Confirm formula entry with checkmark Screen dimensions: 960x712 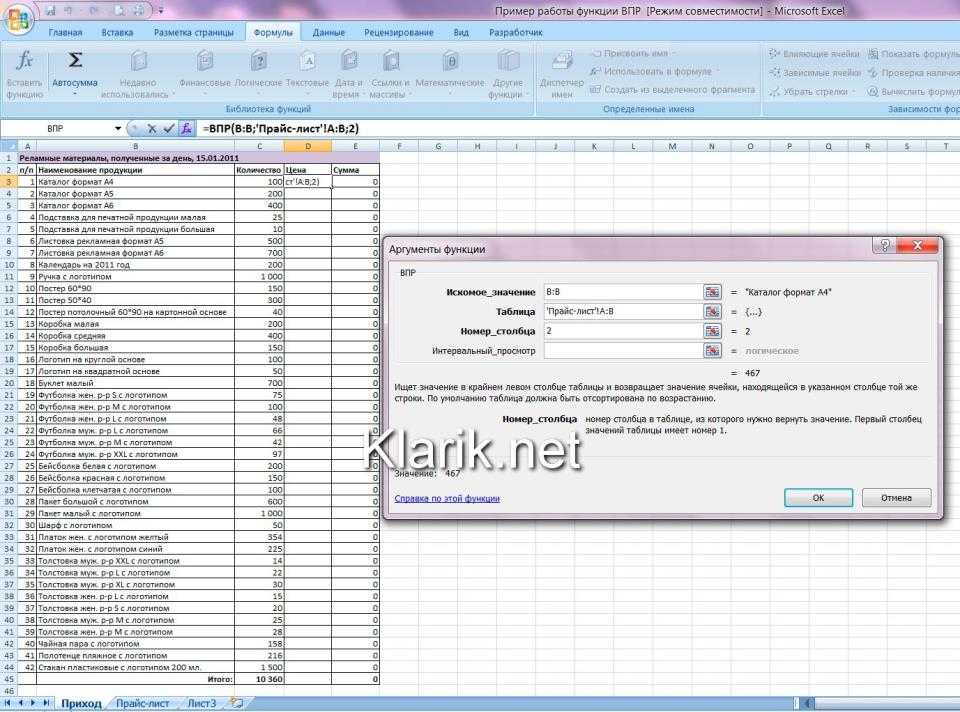tap(168, 129)
